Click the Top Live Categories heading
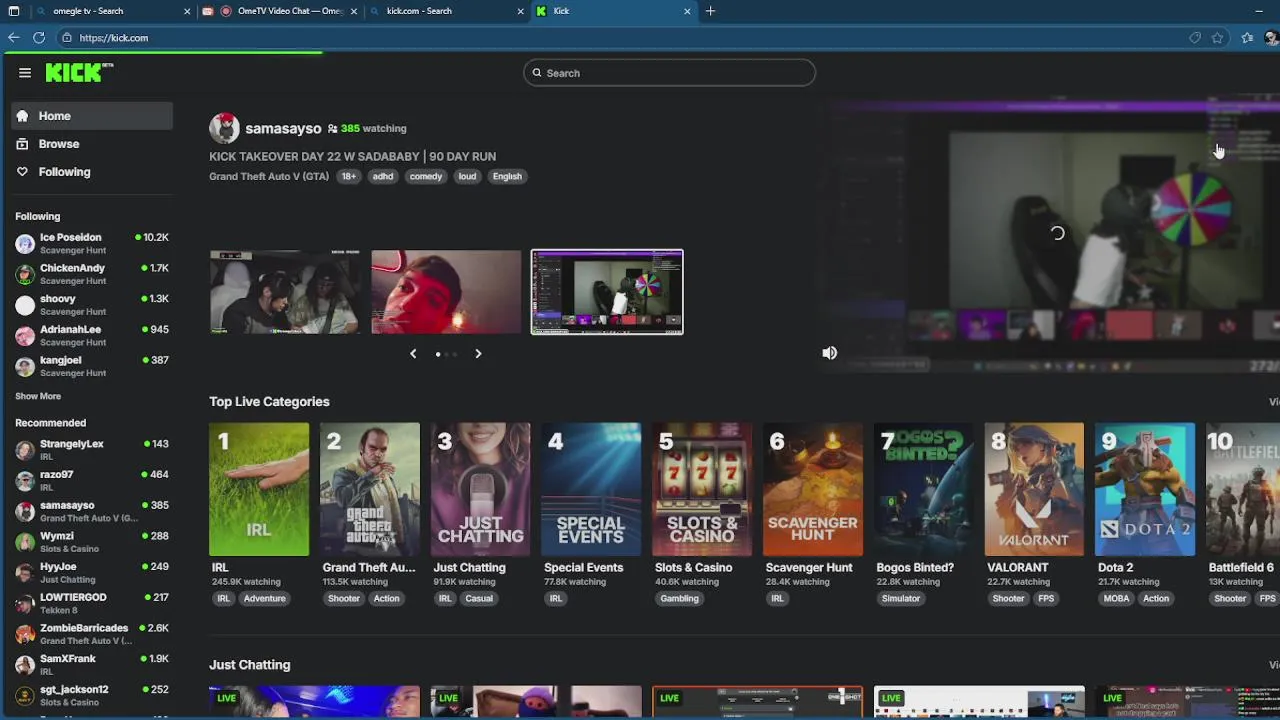The width and height of the screenshot is (1280, 720). 269,402
